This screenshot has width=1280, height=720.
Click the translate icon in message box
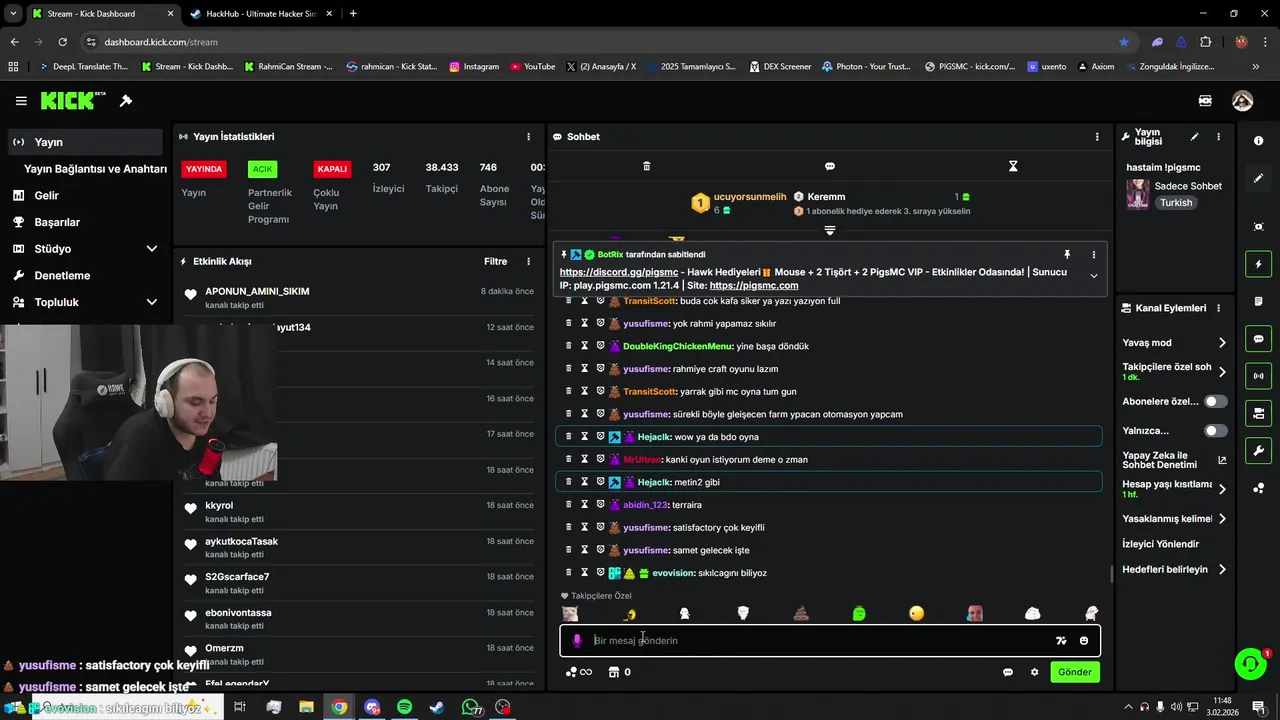click(x=1061, y=641)
